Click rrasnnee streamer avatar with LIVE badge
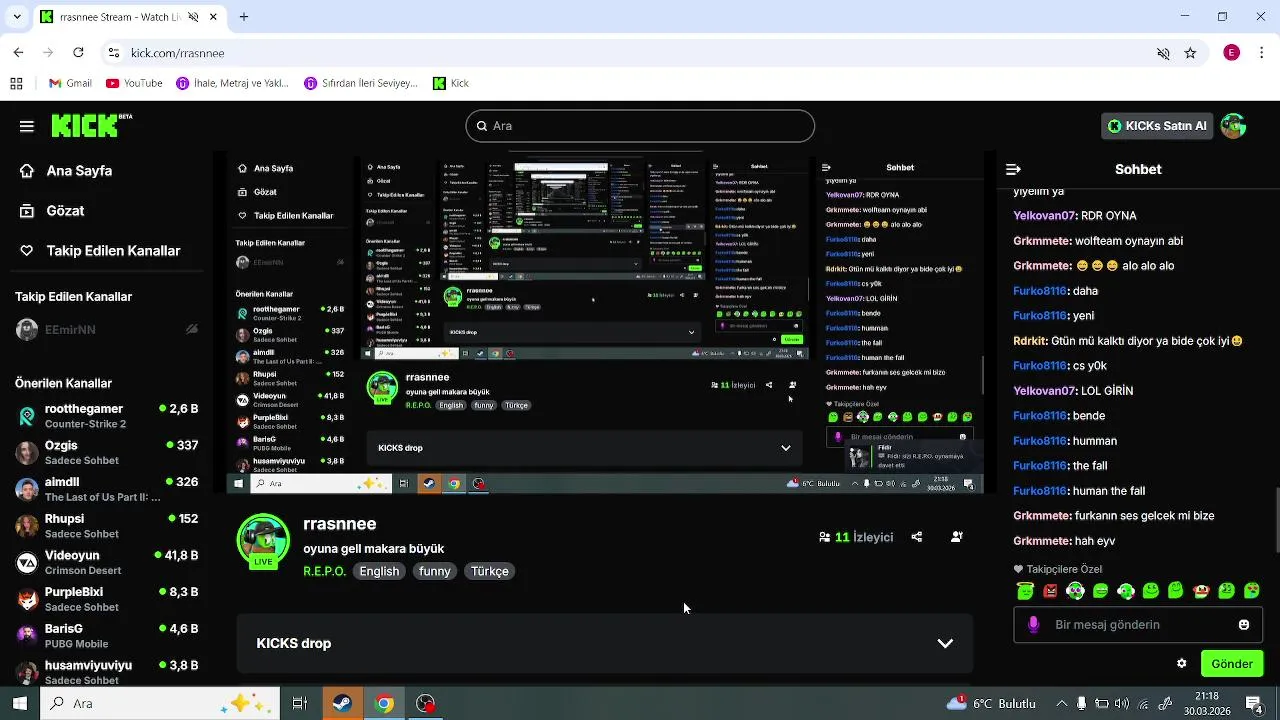 263,542
